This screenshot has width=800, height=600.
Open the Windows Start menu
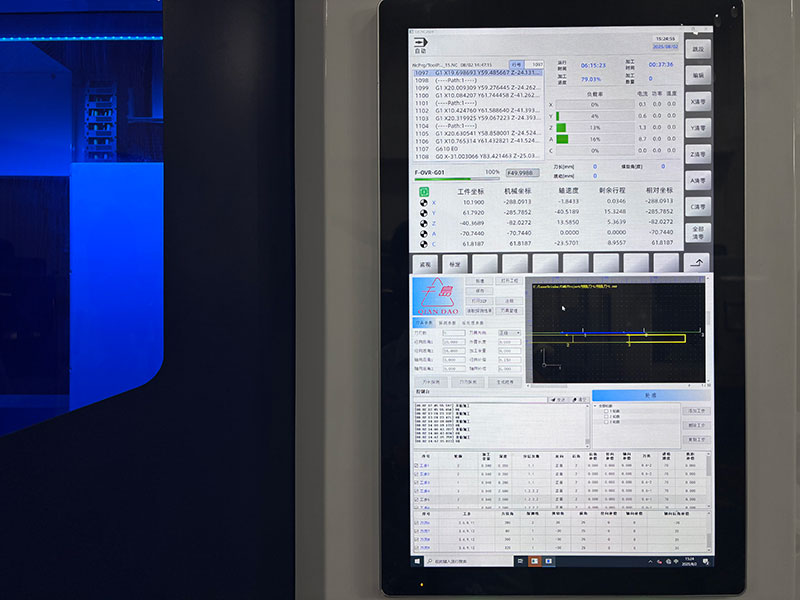coord(417,562)
